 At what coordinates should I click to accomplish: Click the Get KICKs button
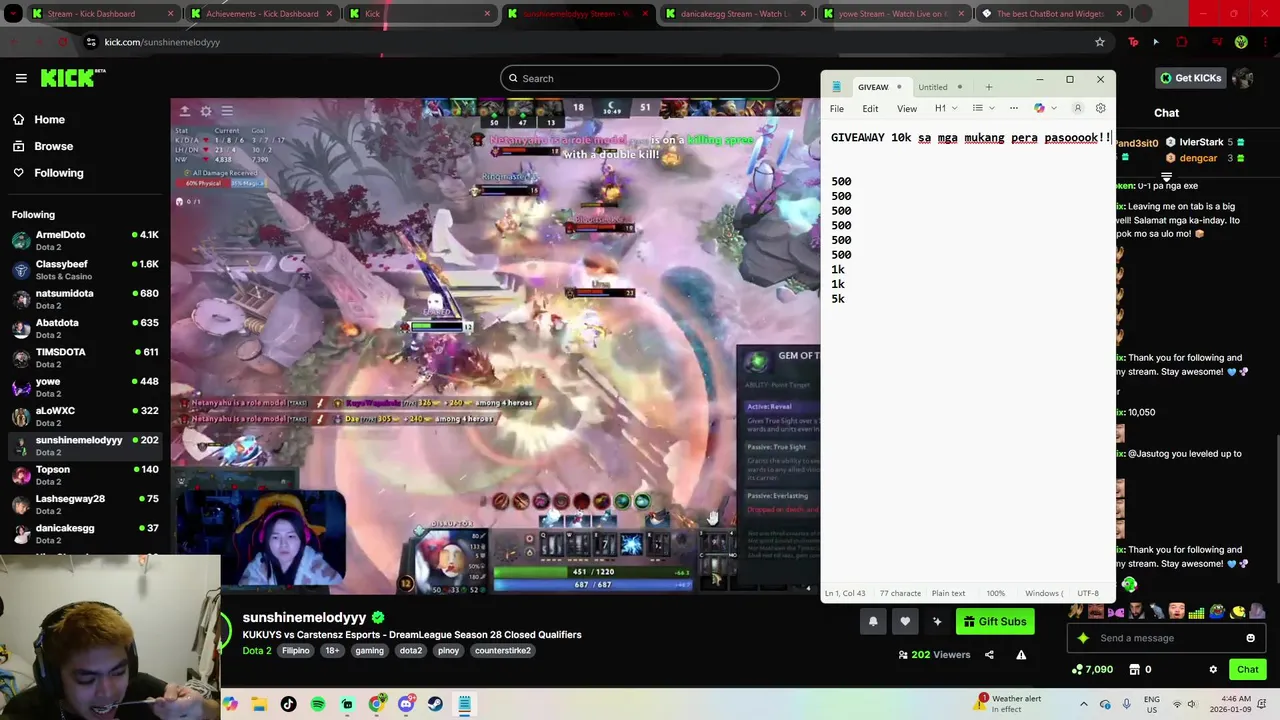tap(1190, 78)
